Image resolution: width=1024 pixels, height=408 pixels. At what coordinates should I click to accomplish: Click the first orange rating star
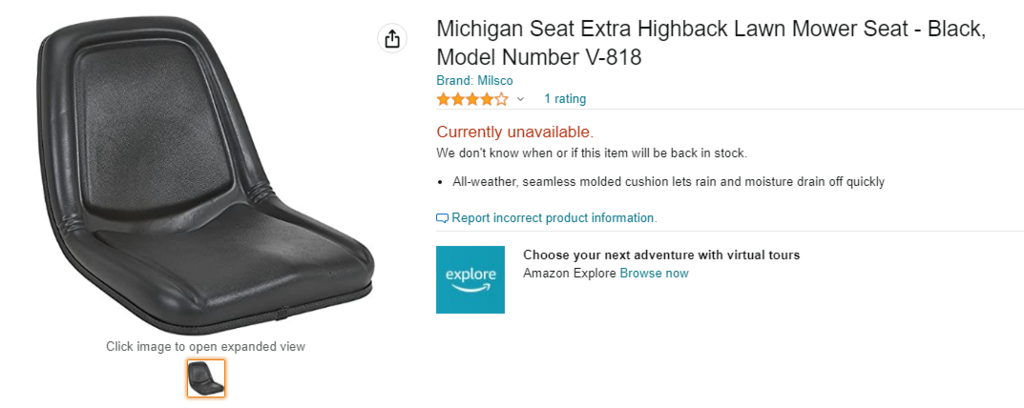[443, 99]
